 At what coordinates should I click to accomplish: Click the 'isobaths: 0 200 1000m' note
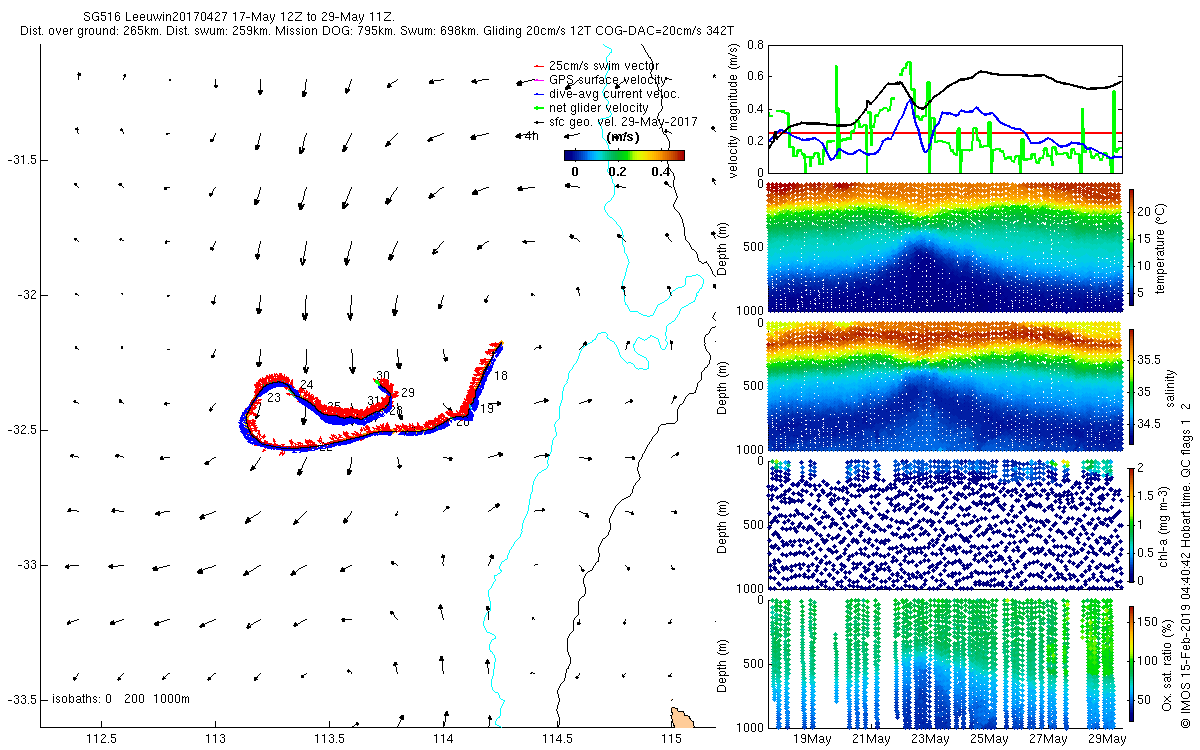pos(121,699)
